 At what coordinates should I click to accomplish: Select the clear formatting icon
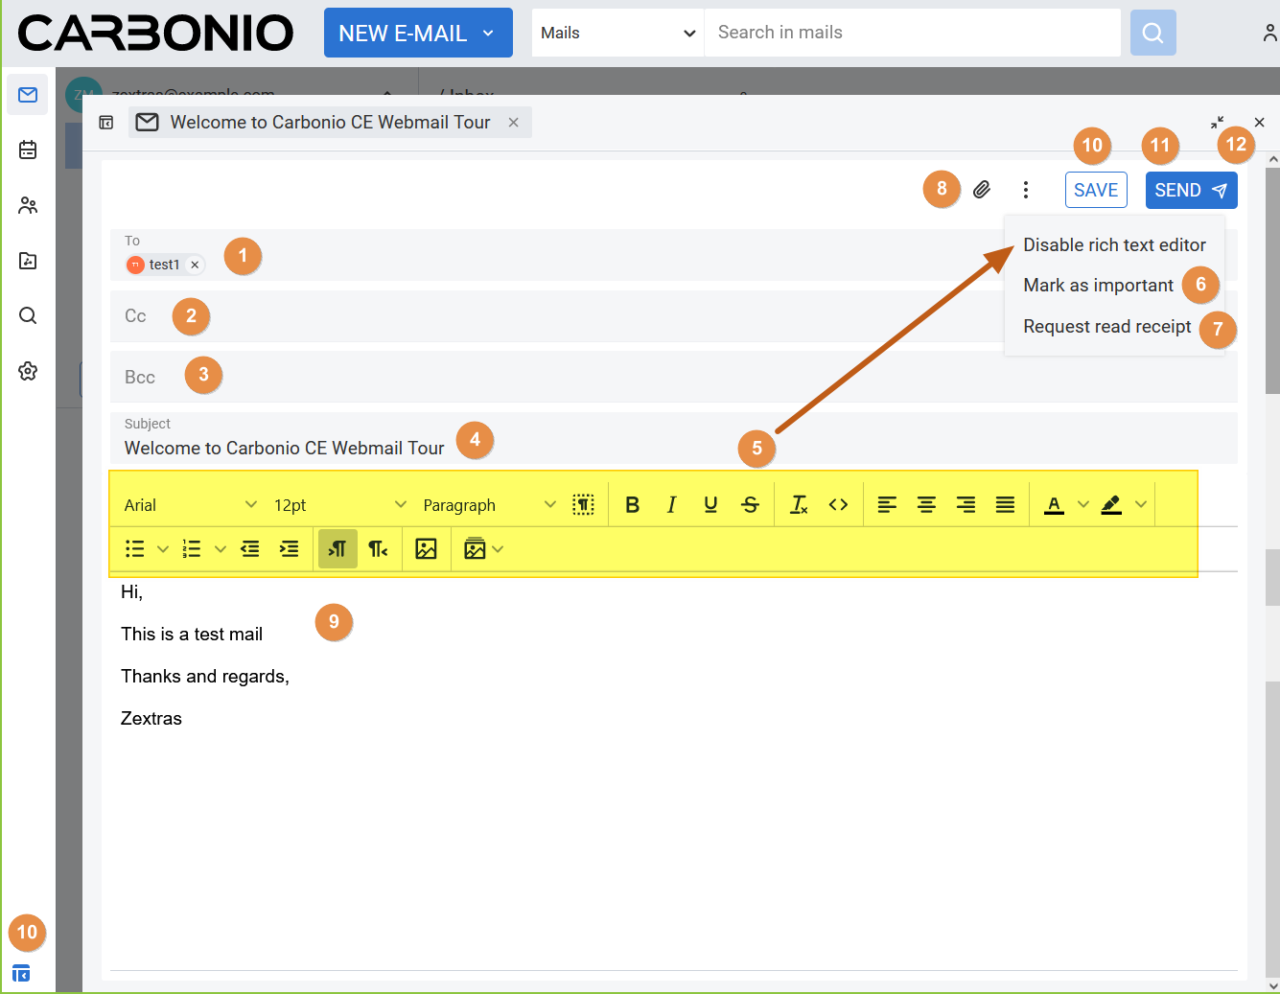[x=797, y=504]
